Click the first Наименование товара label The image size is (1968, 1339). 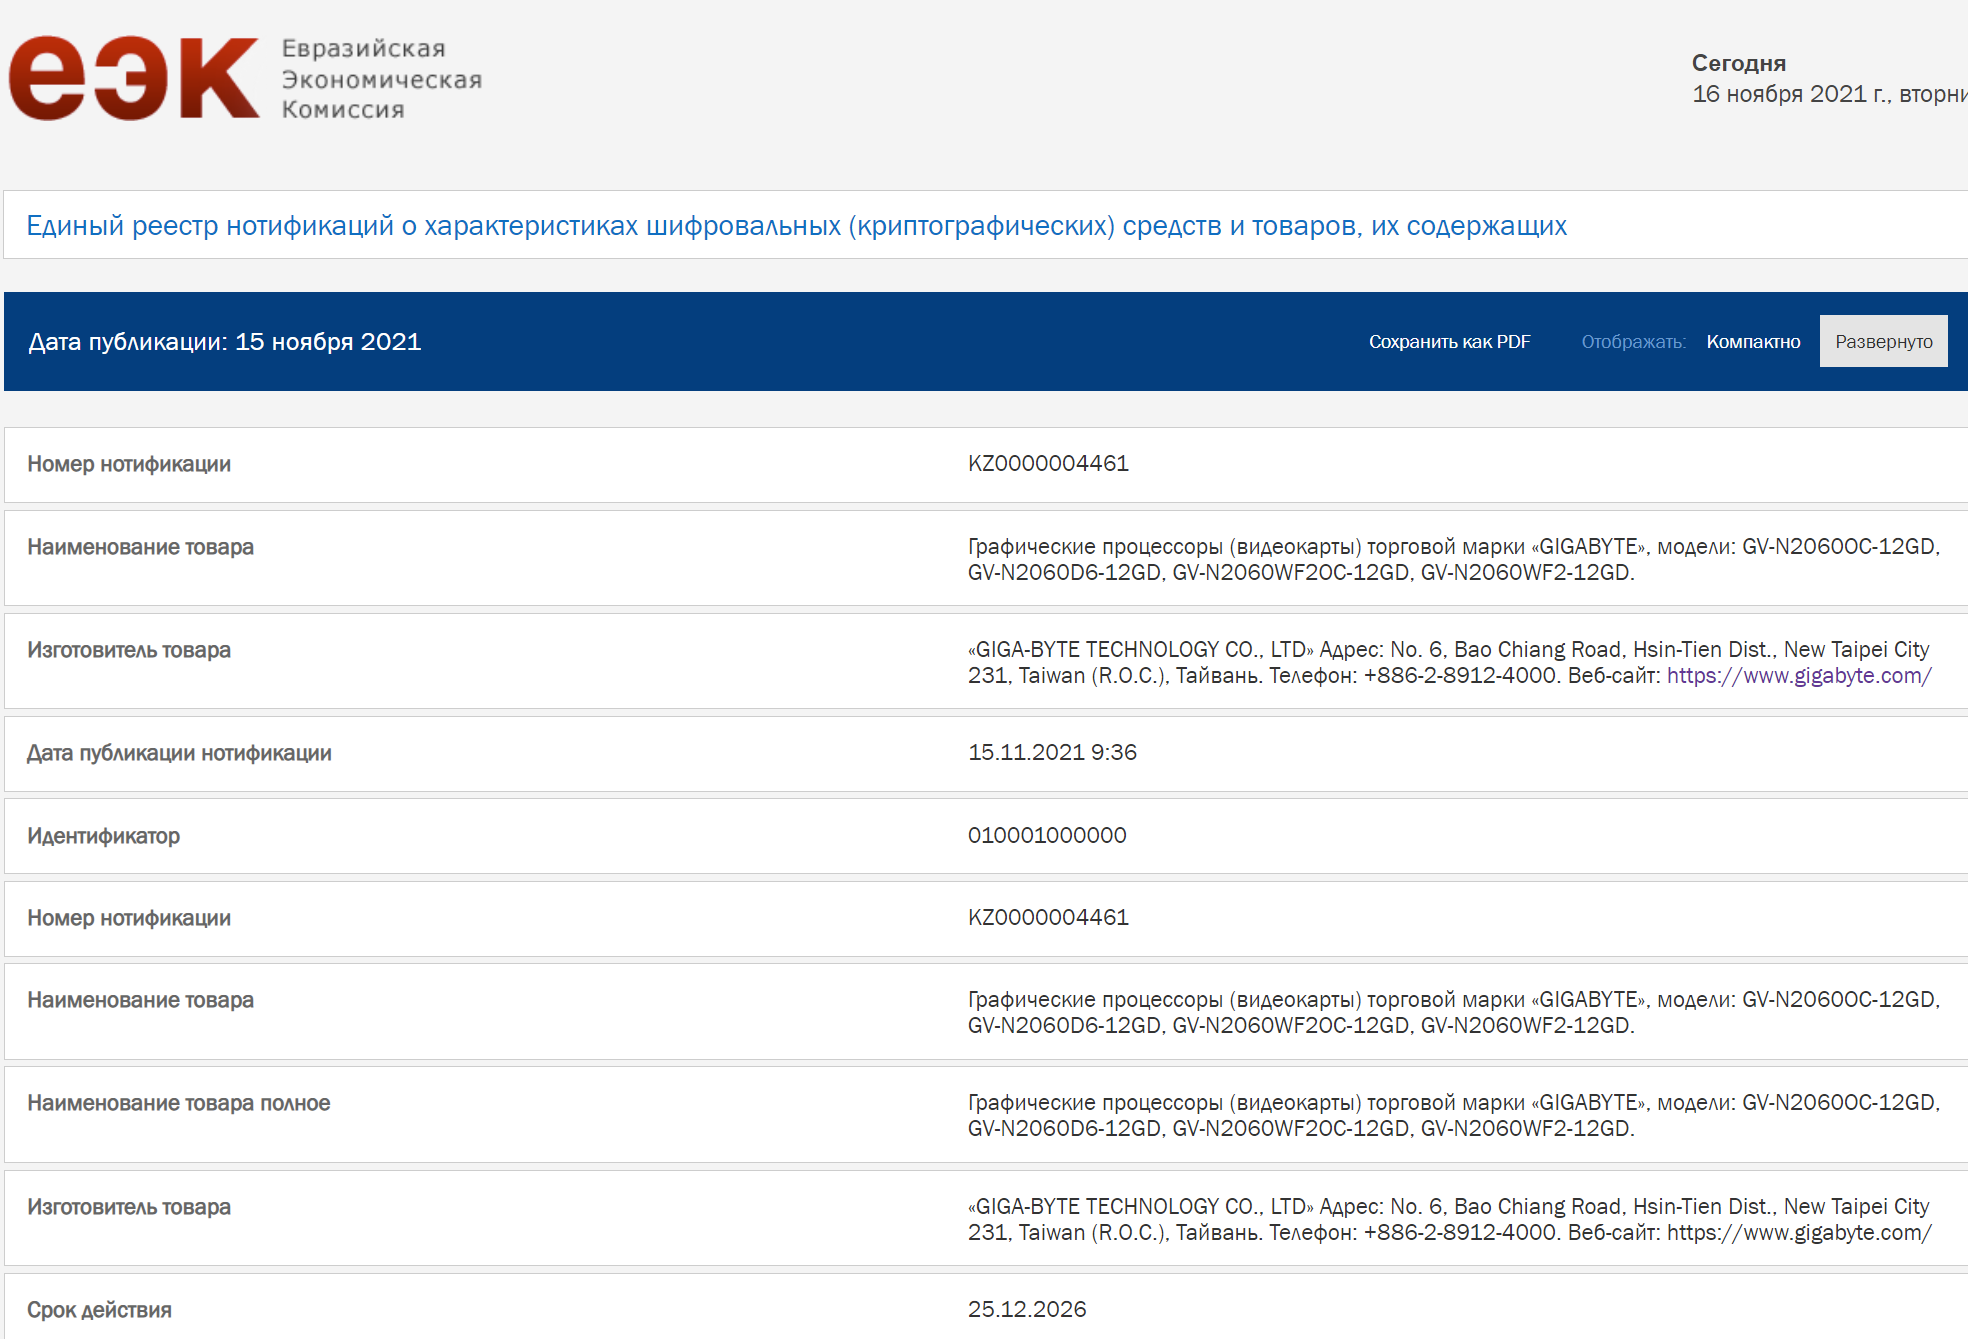pyautogui.click(x=140, y=547)
